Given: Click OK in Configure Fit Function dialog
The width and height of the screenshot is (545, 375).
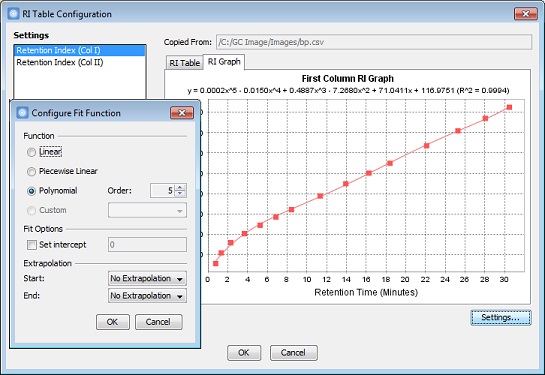Looking at the screenshot, I should click(113, 322).
